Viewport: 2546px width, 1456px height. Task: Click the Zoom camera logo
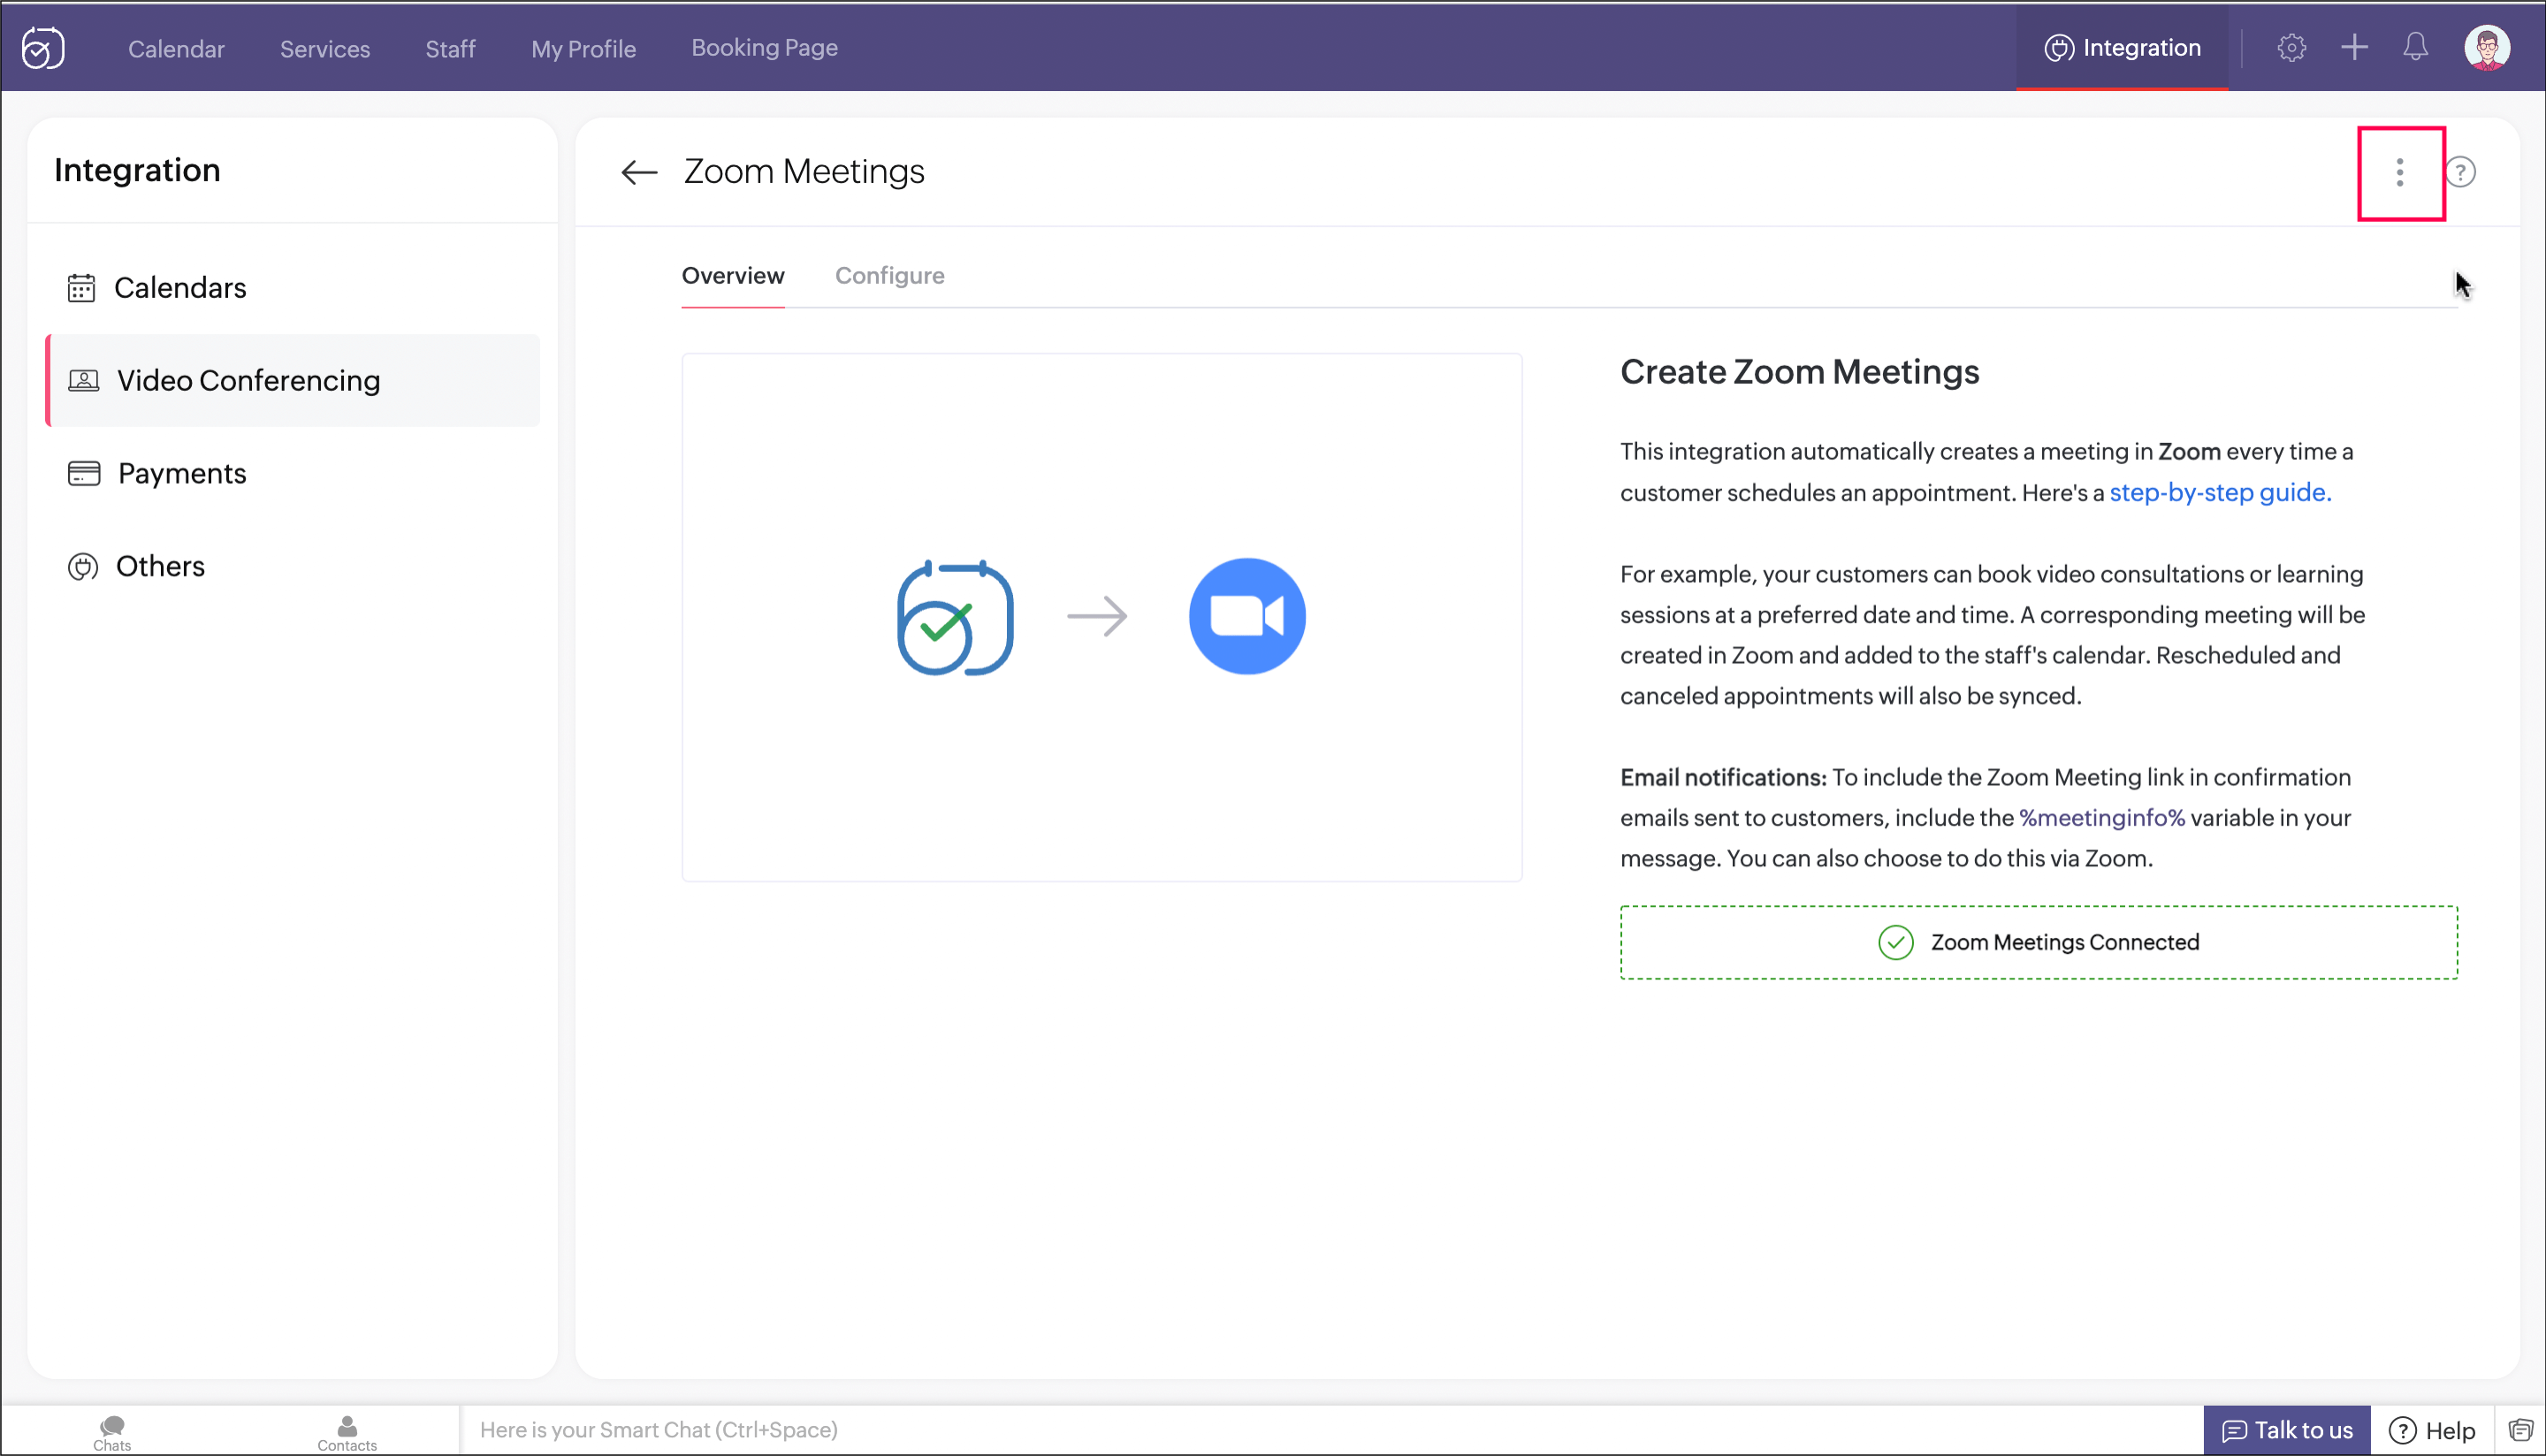(x=1247, y=616)
